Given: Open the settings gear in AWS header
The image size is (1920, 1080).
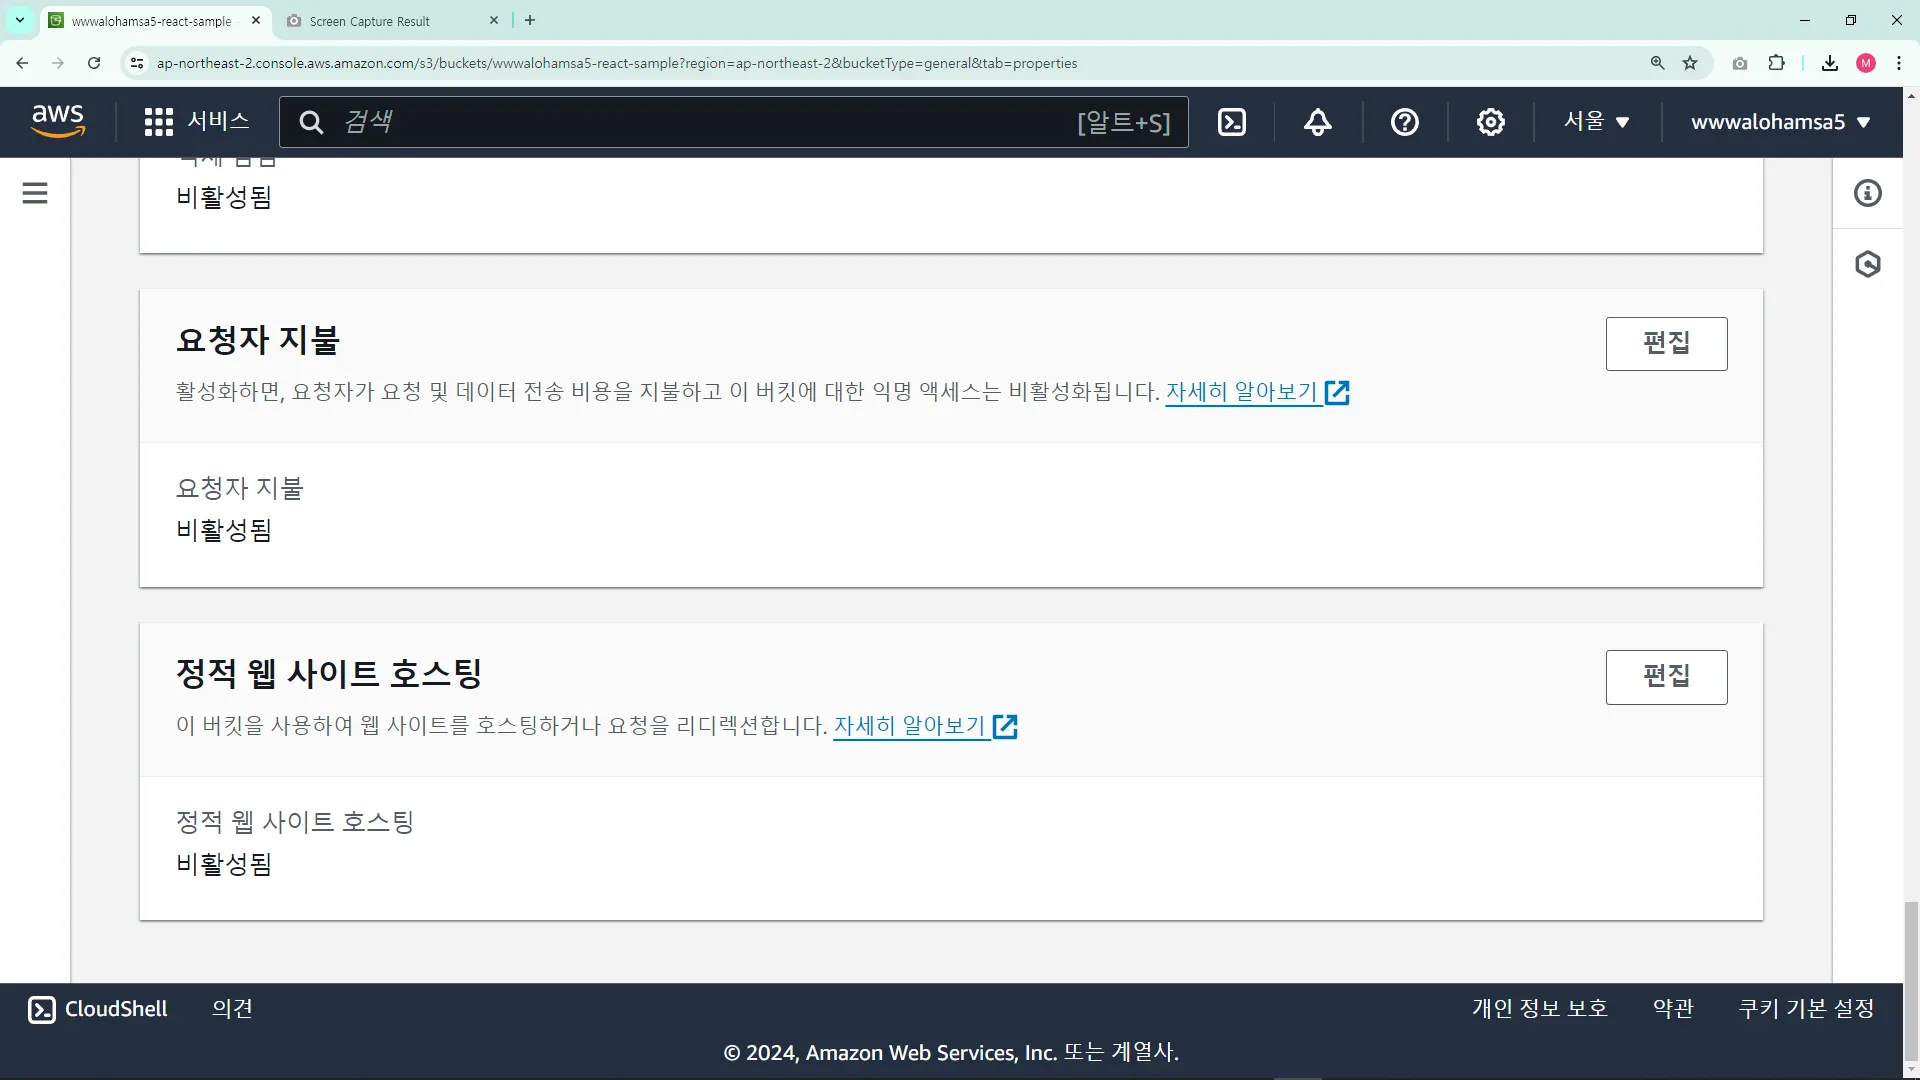Looking at the screenshot, I should point(1490,122).
